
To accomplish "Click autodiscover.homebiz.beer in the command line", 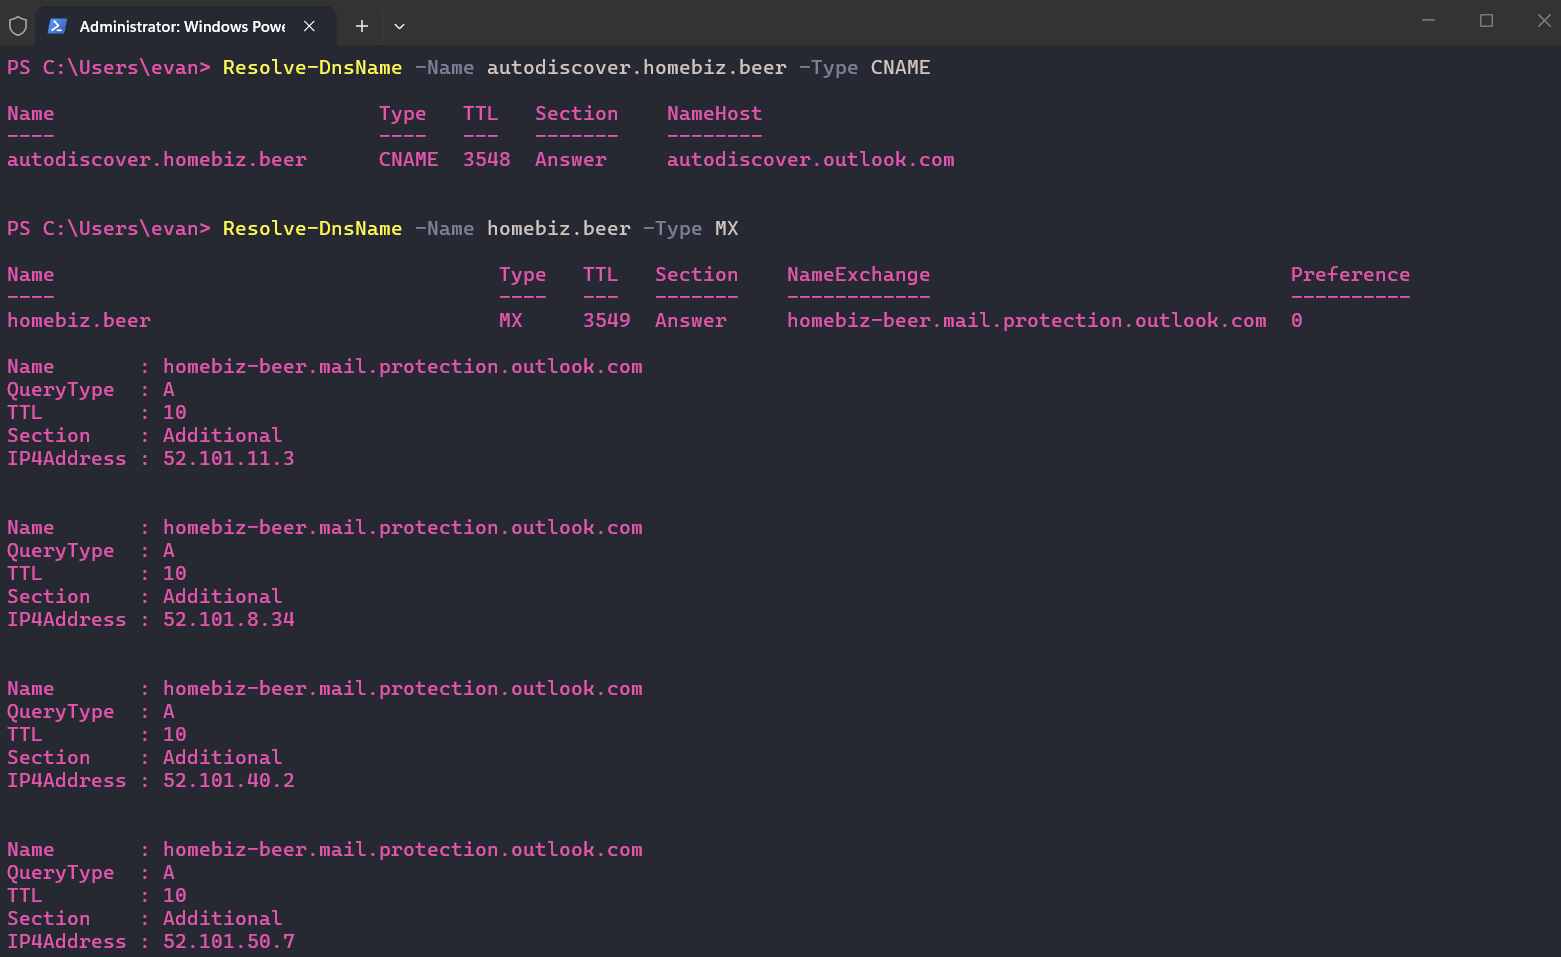I will [x=637, y=67].
